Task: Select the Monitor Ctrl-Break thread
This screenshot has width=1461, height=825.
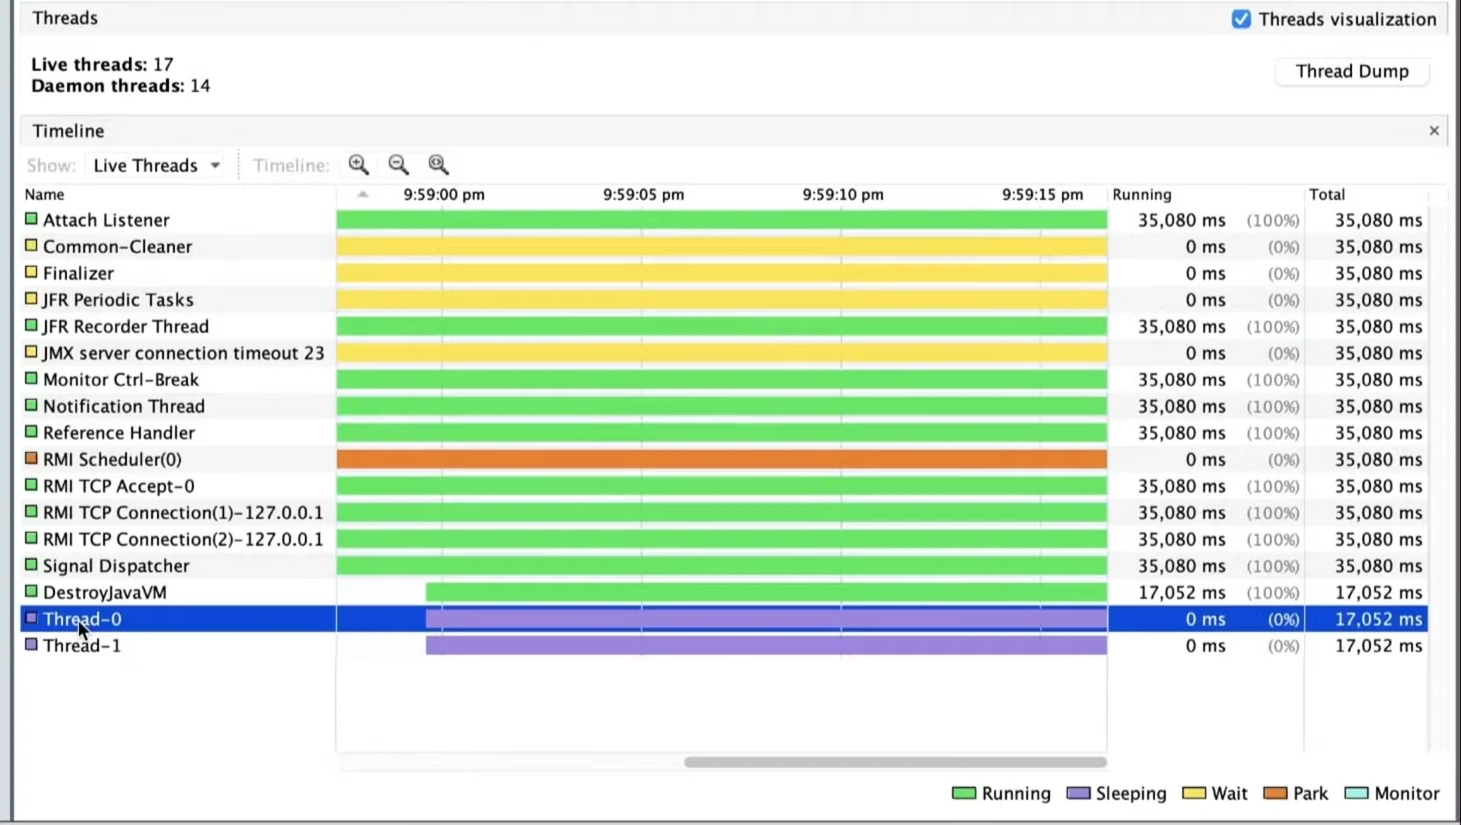Action: (724, 379)
